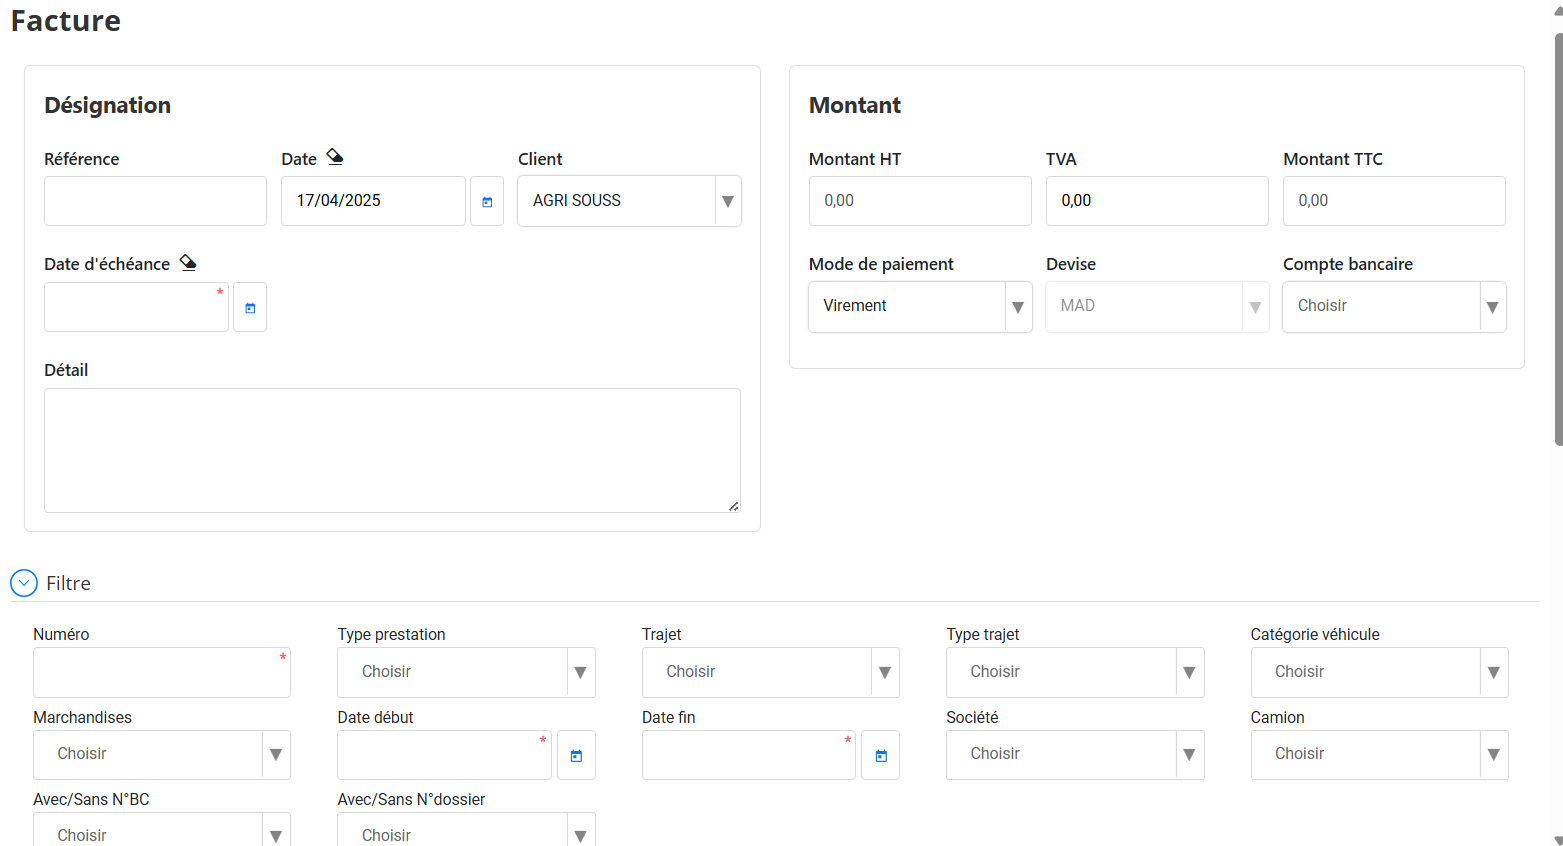Image resolution: width=1563 pixels, height=846 pixels.
Task: Open calendar picker for Date début
Action: click(576, 755)
